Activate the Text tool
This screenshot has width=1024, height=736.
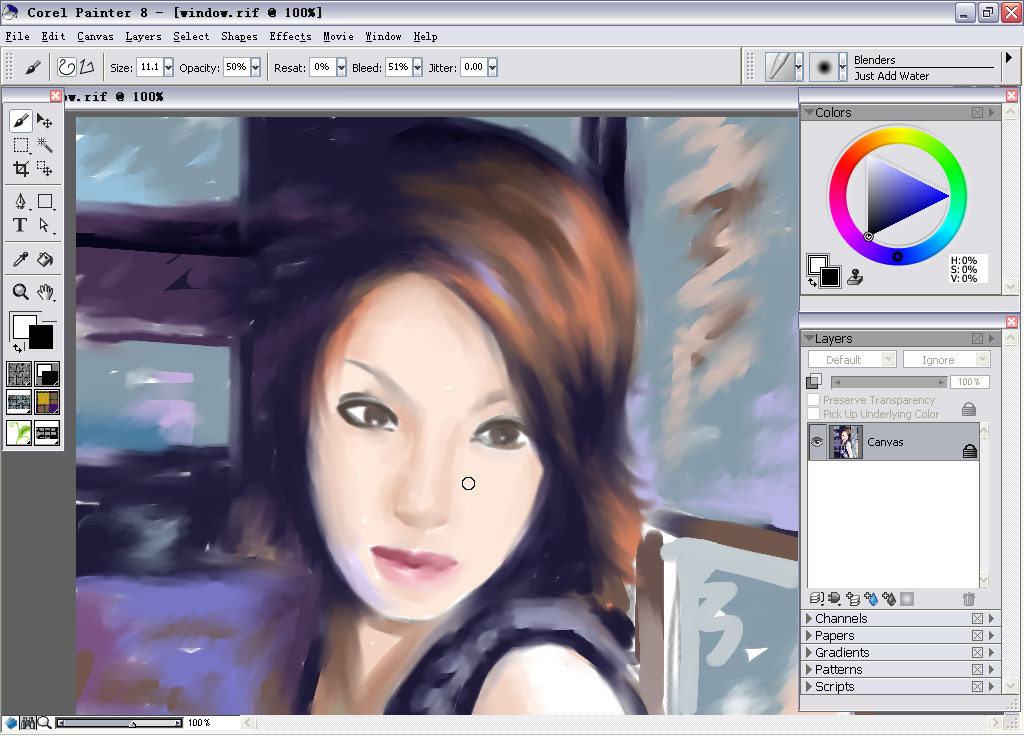(x=20, y=225)
